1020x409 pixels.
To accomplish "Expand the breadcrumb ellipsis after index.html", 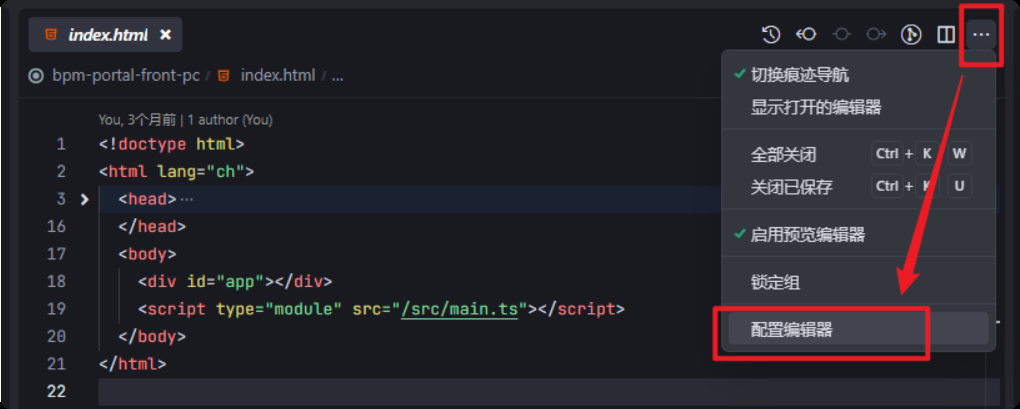I will coord(338,76).
